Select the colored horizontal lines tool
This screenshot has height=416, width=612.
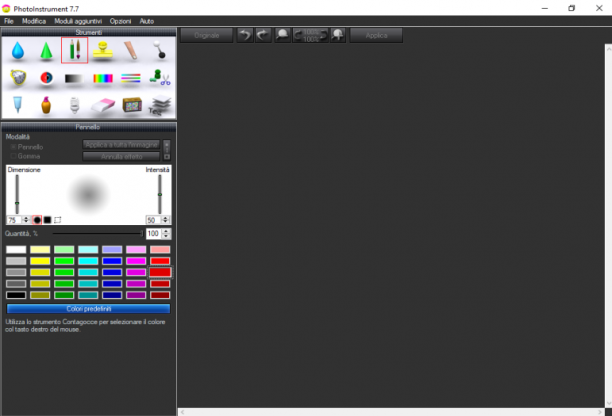pyautogui.click(x=131, y=78)
